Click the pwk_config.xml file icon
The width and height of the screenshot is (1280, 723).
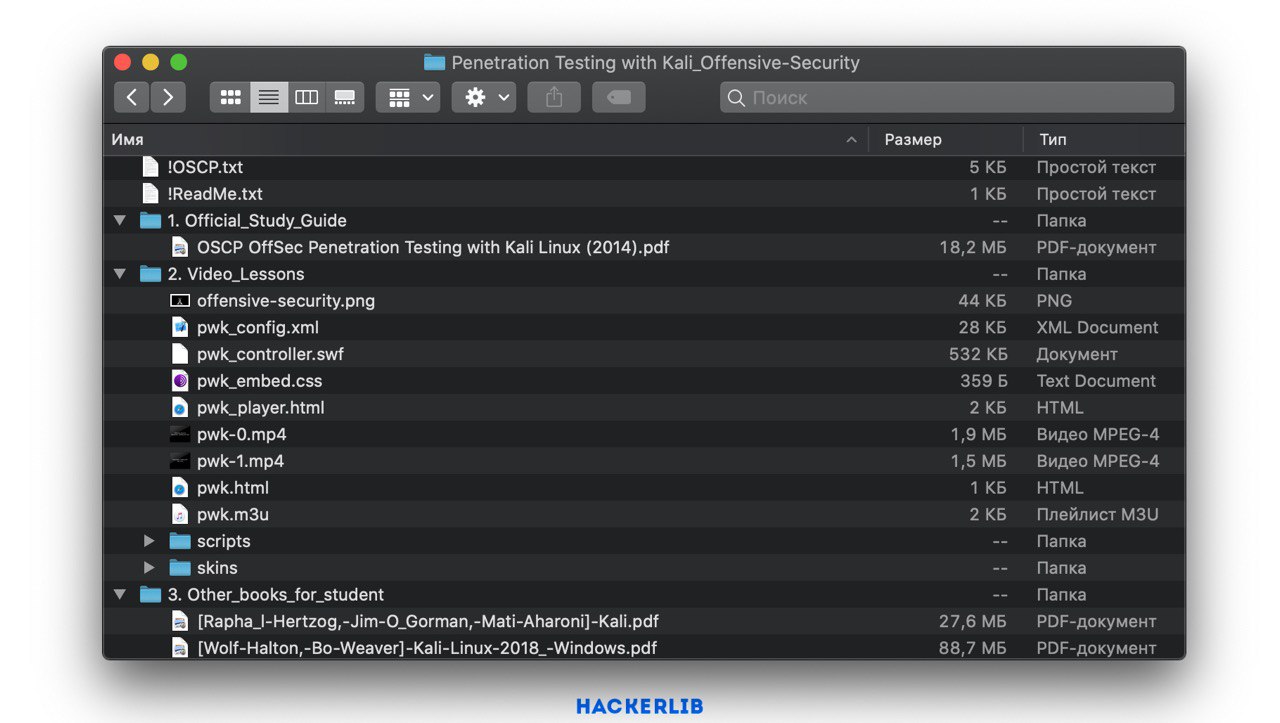click(180, 327)
